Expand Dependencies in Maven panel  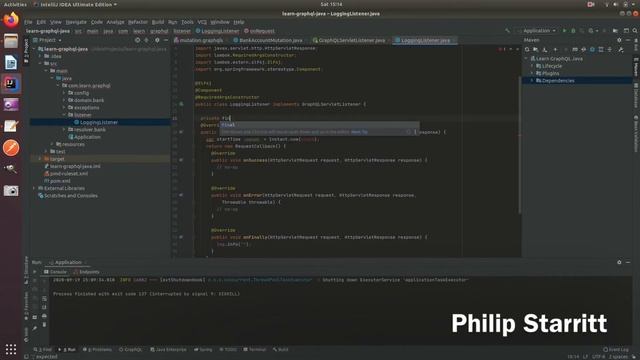click(532, 81)
